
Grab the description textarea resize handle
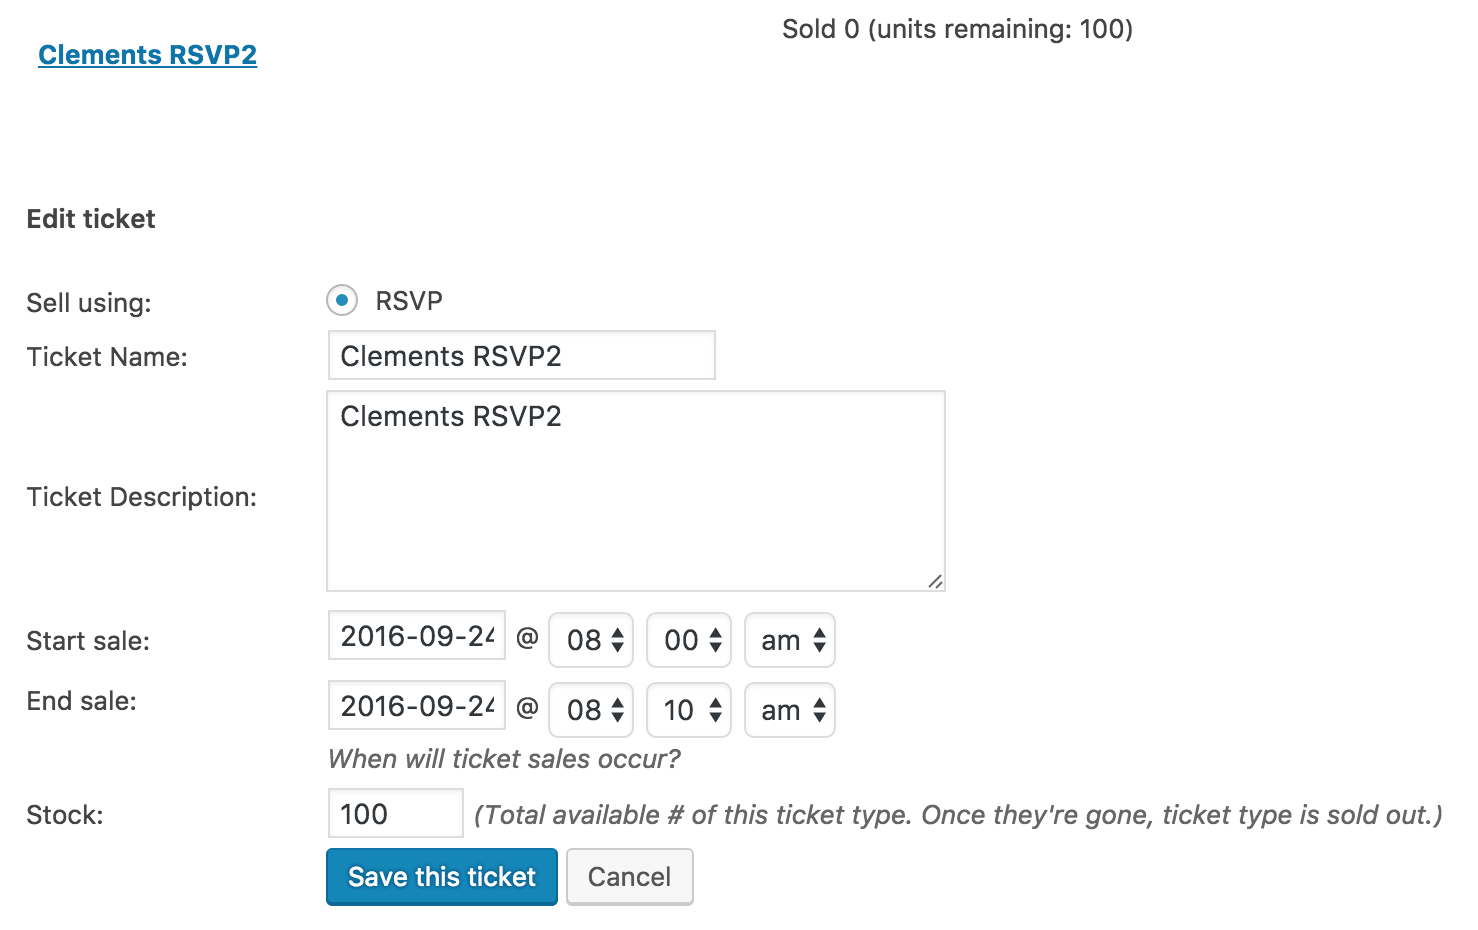(x=935, y=581)
